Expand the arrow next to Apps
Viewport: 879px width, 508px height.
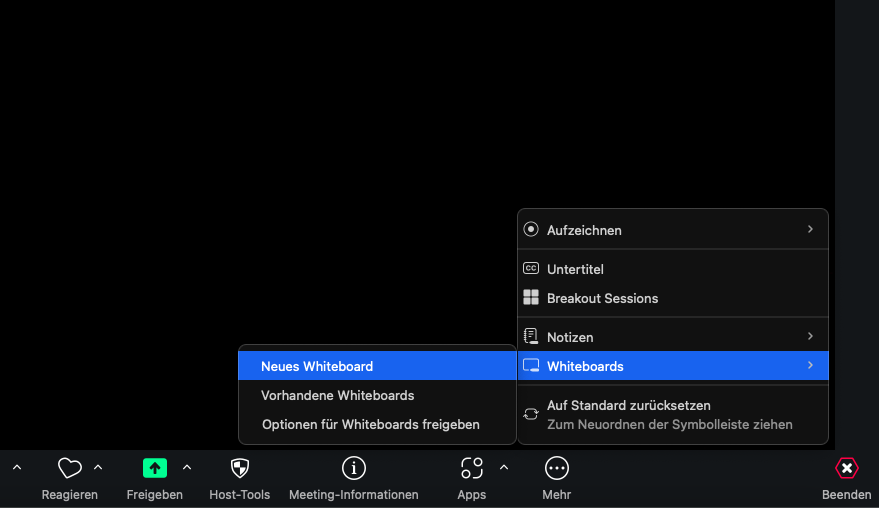coord(504,467)
